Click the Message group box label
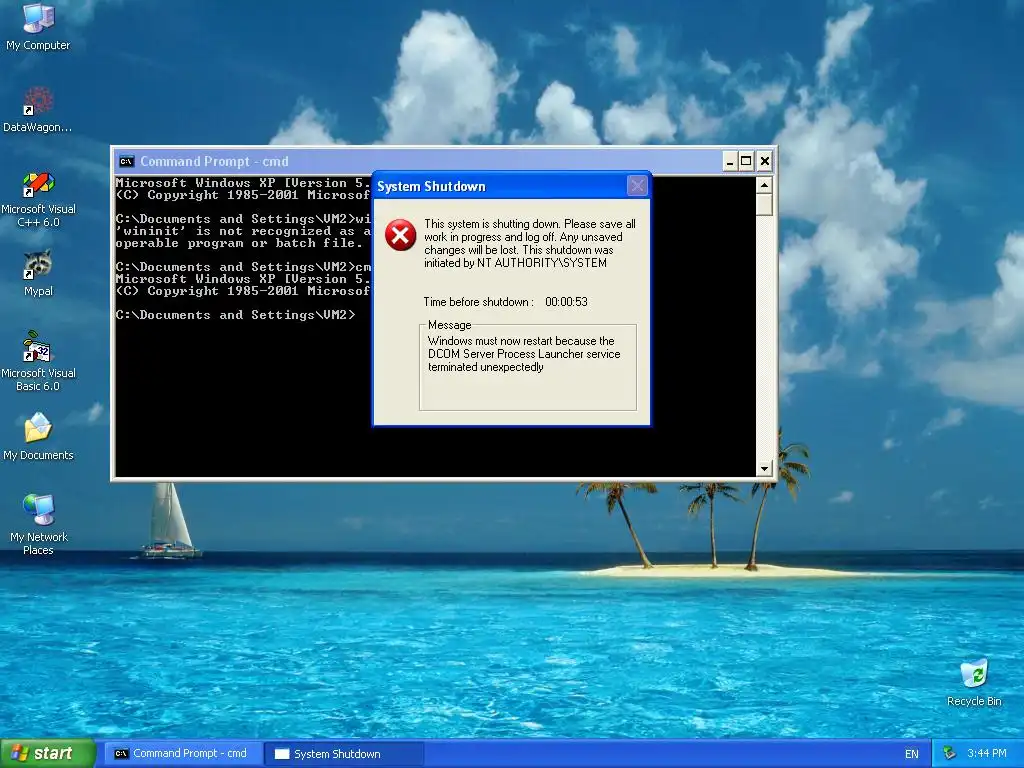 click(449, 325)
